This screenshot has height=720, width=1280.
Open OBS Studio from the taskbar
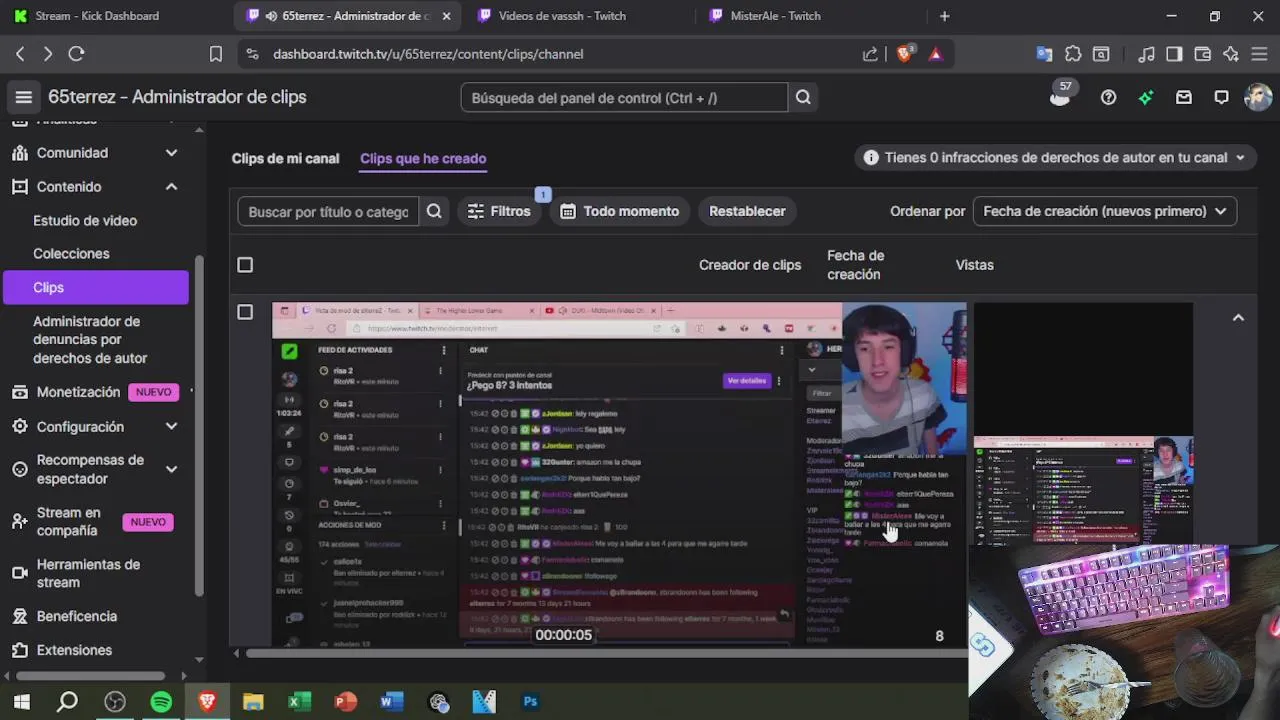click(115, 702)
